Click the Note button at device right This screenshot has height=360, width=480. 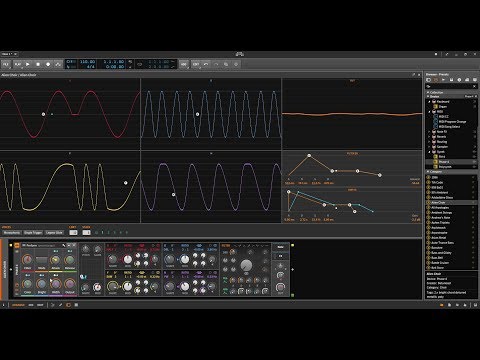(x=280, y=247)
